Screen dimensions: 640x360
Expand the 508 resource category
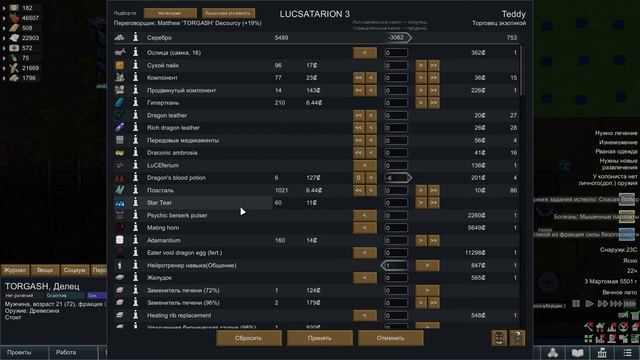(4, 28)
